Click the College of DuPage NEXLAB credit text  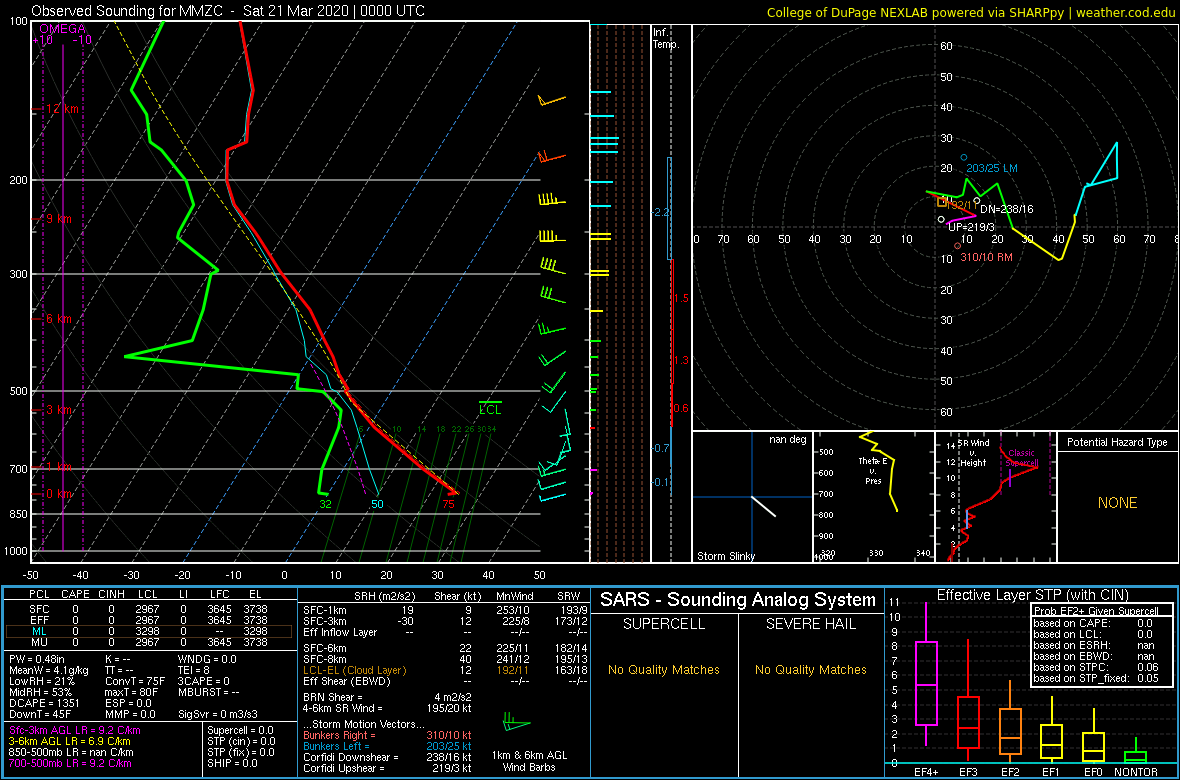(x=970, y=11)
